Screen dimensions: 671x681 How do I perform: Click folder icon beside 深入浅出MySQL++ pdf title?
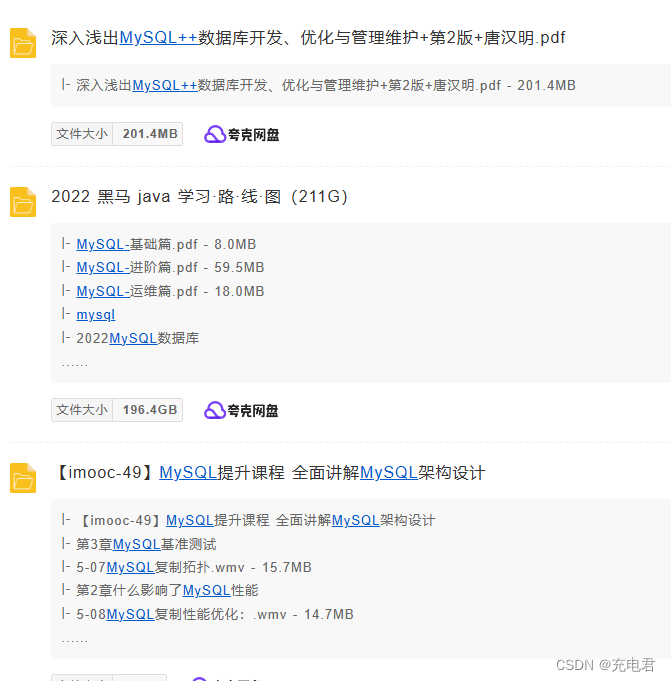[x=23, y=43]
